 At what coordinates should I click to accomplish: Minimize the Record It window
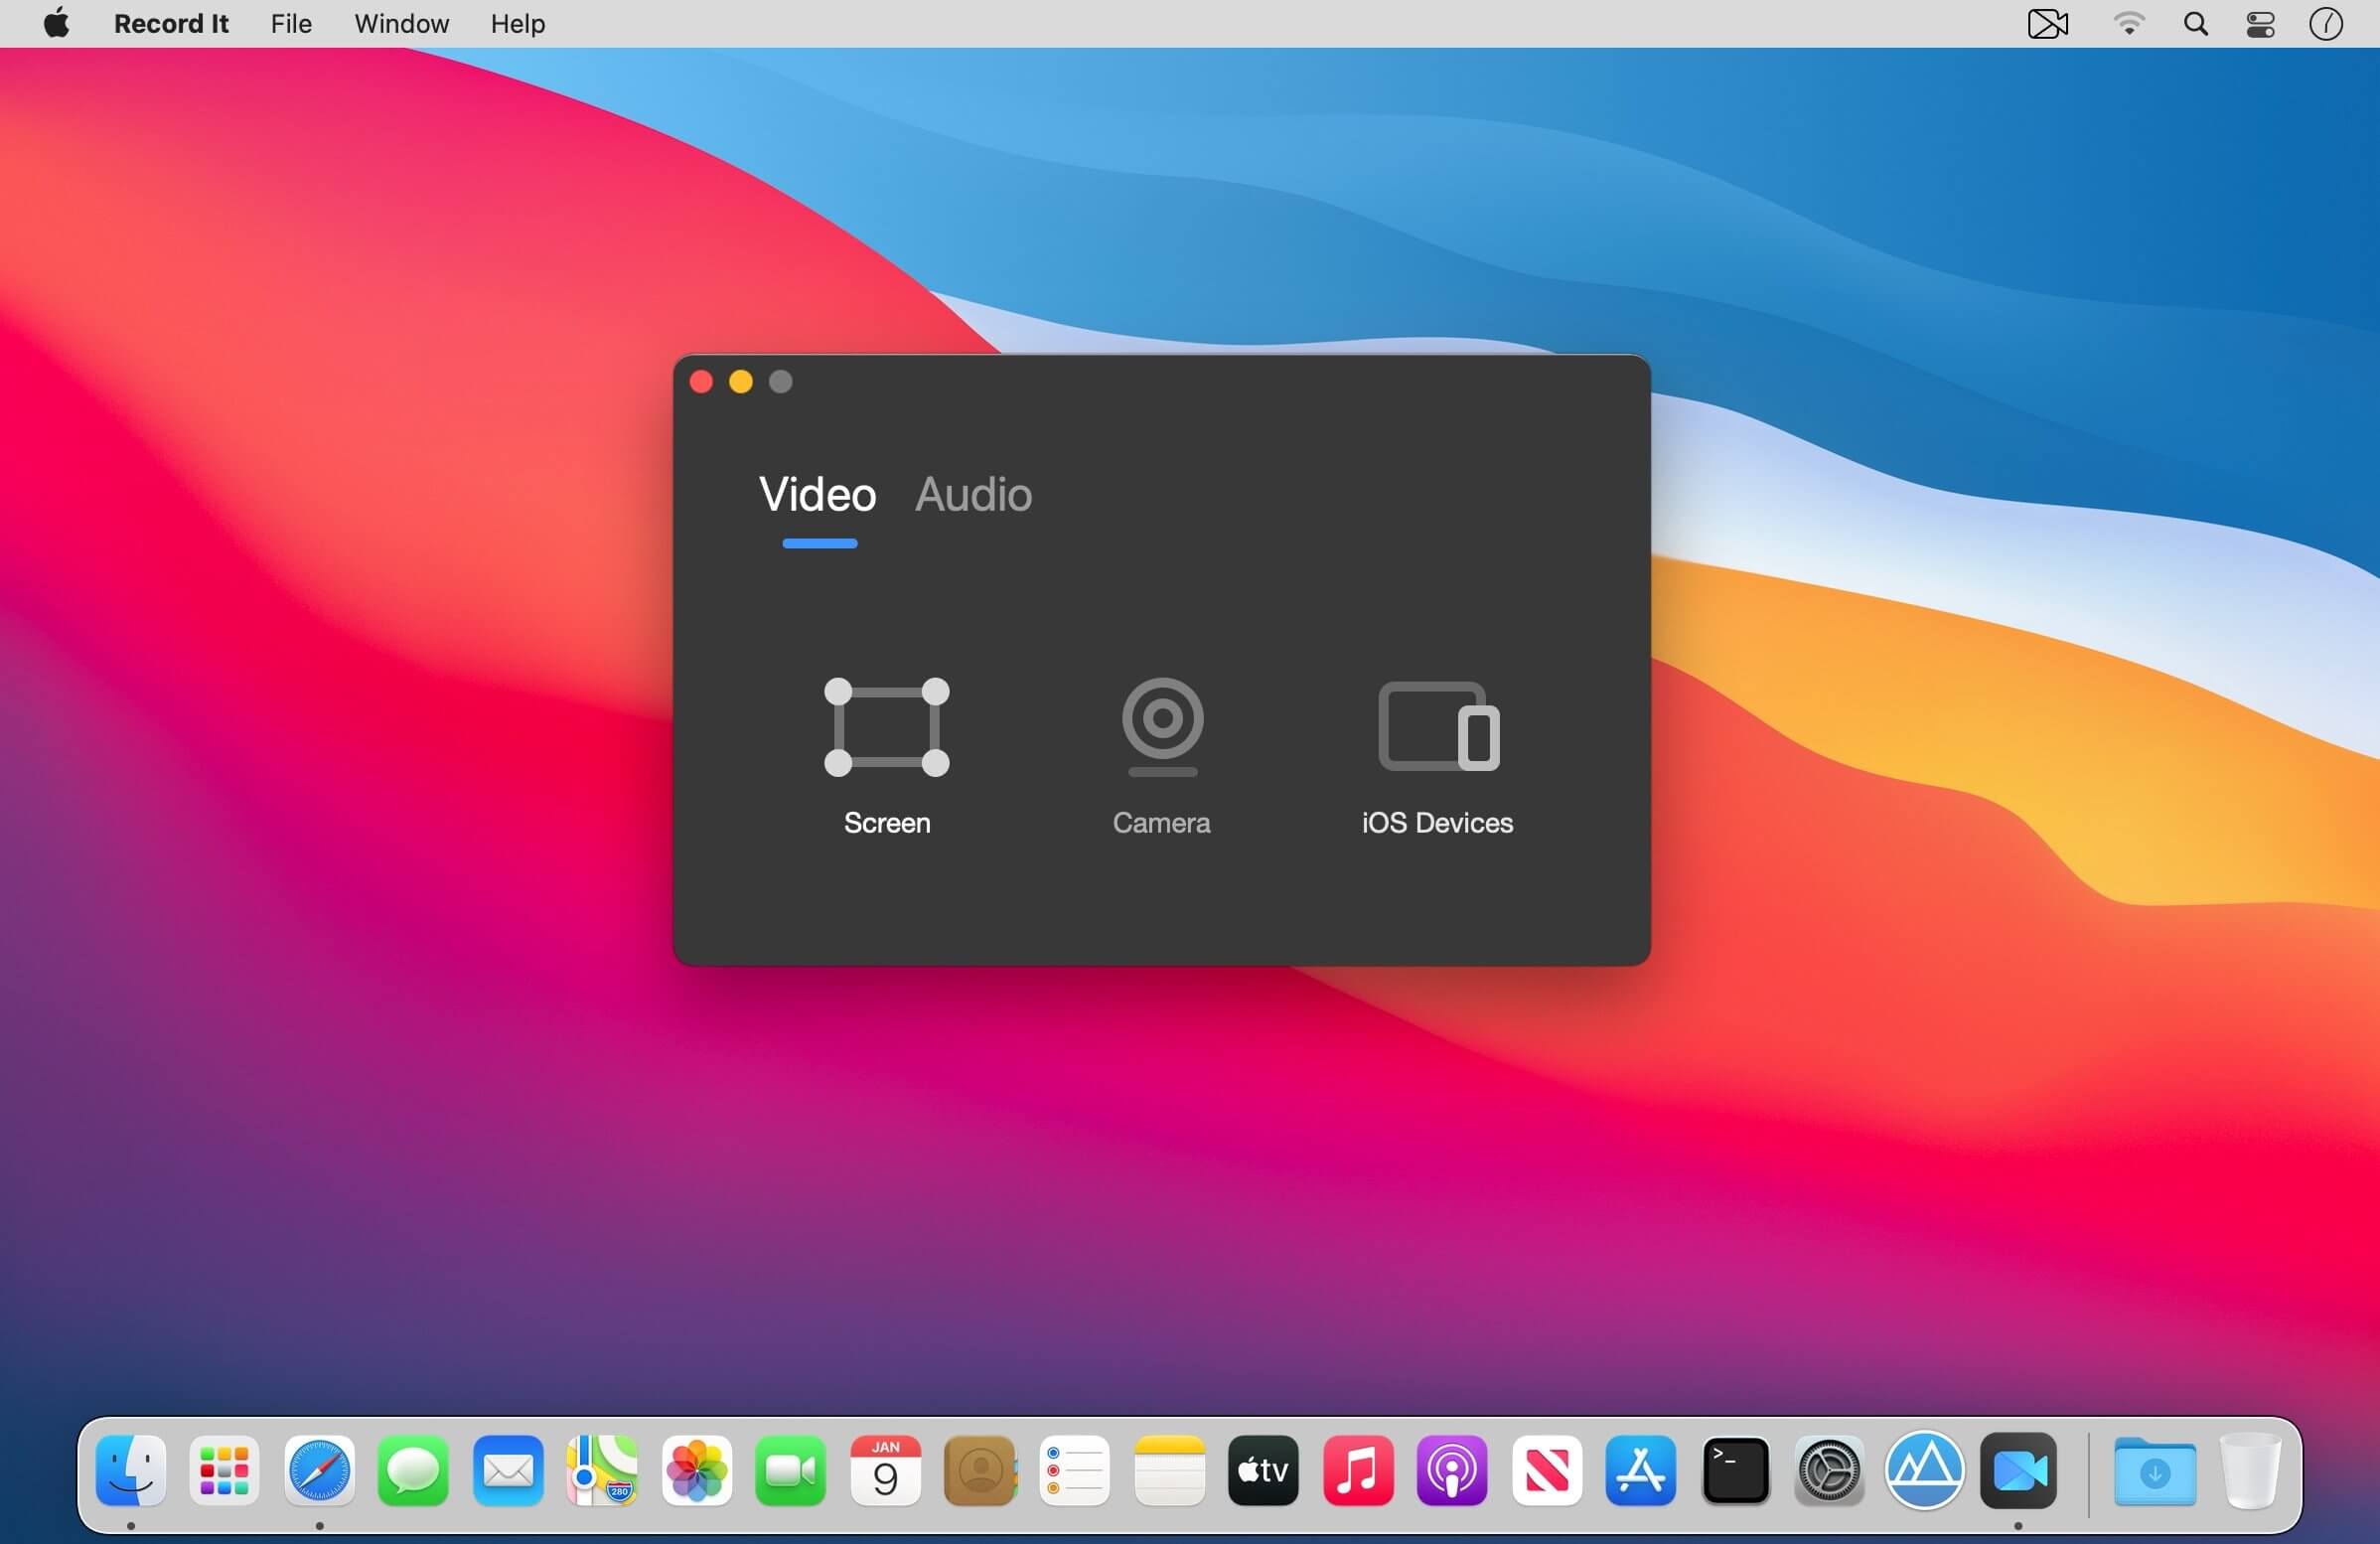(741, 382)
